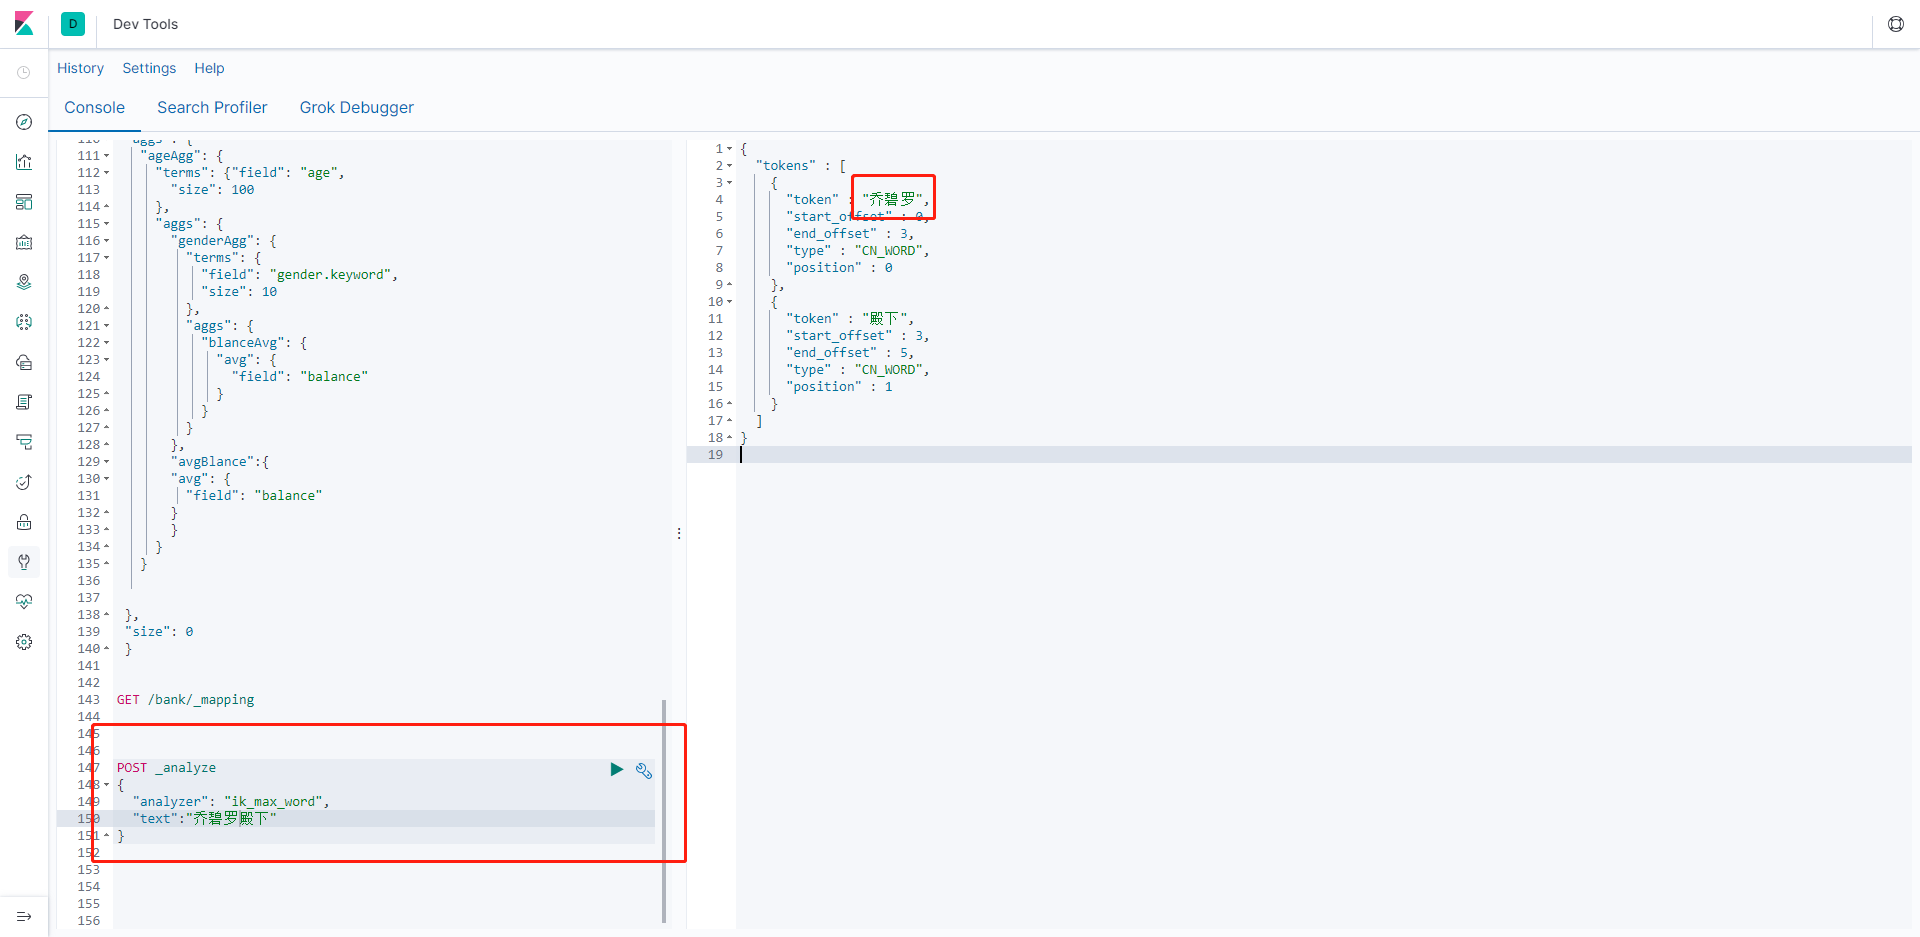Open History menu
Screen dimensions: 1920x937
[80, 68]
